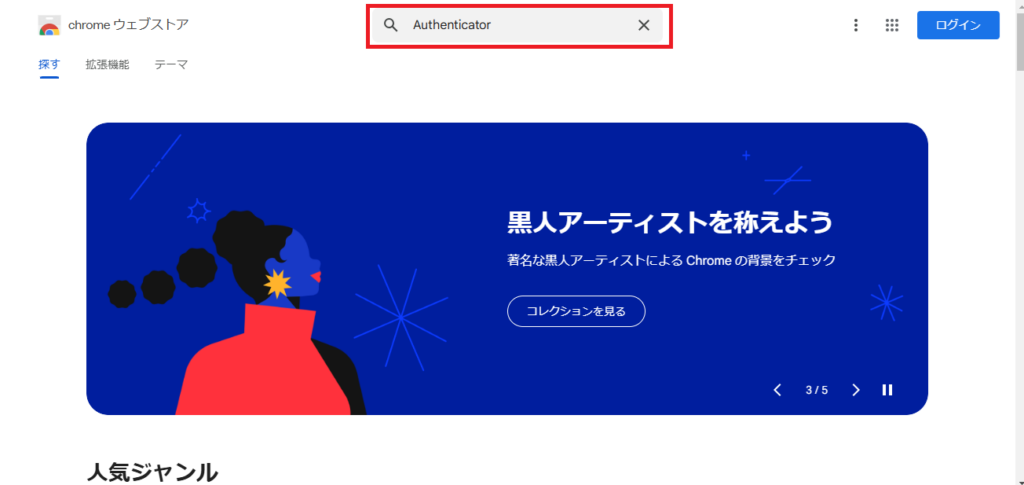Go to previous carousel slide
Viewport: 1024px width, 485px height.
point(777,390)
